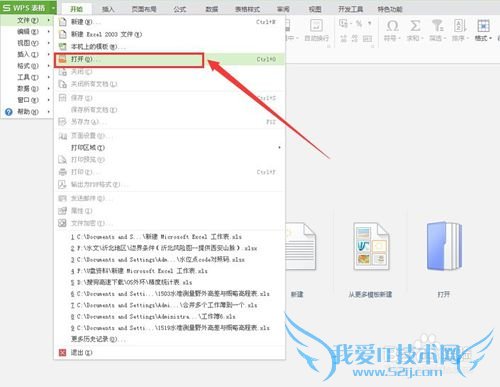
Task: Click the 筛选 funnel filter icon
Action: [437, 25]
